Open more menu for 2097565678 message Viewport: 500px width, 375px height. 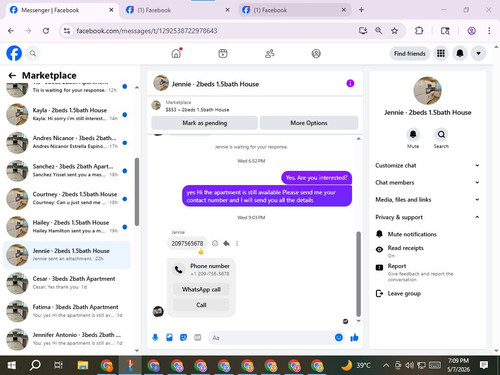(x=237, y=243)
